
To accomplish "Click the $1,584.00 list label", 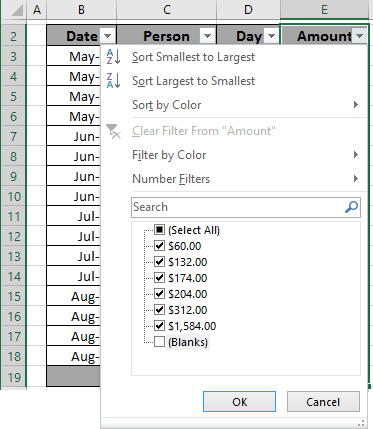I will tap(192, 326).
